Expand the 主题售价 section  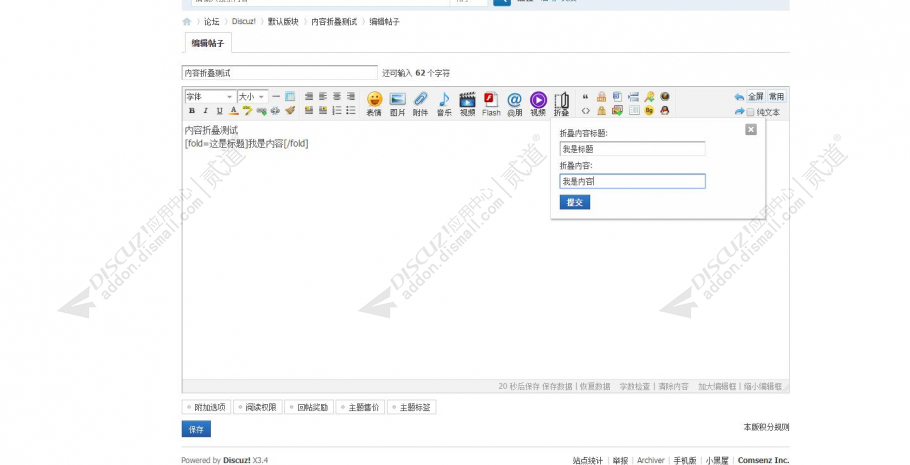point(360,408)
